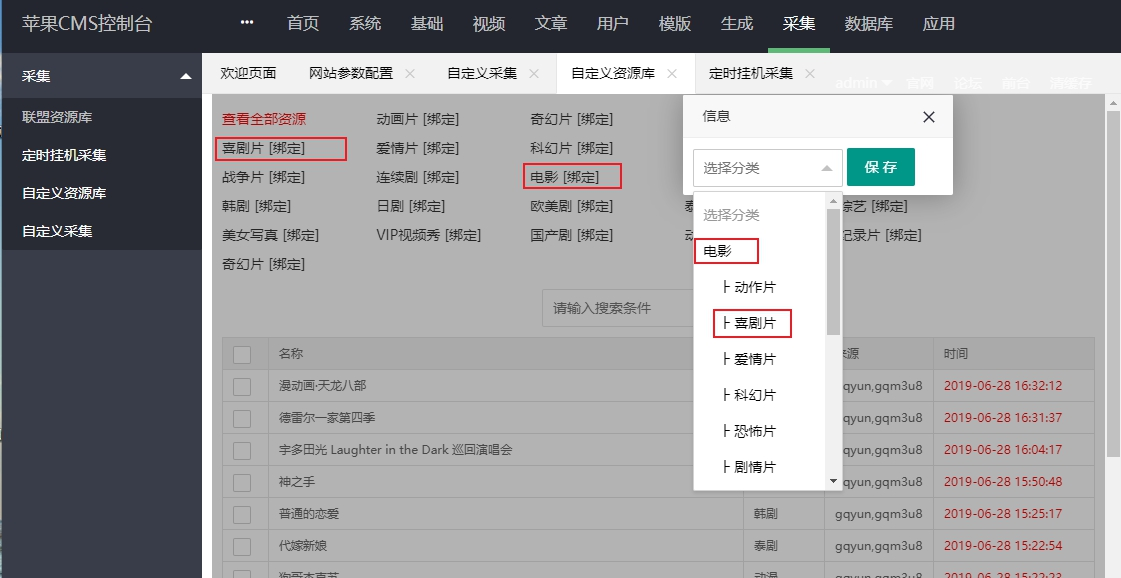Close the 信息 dialog with X icon
This screenshot has width=1121, height=578.
pos(928,117)
